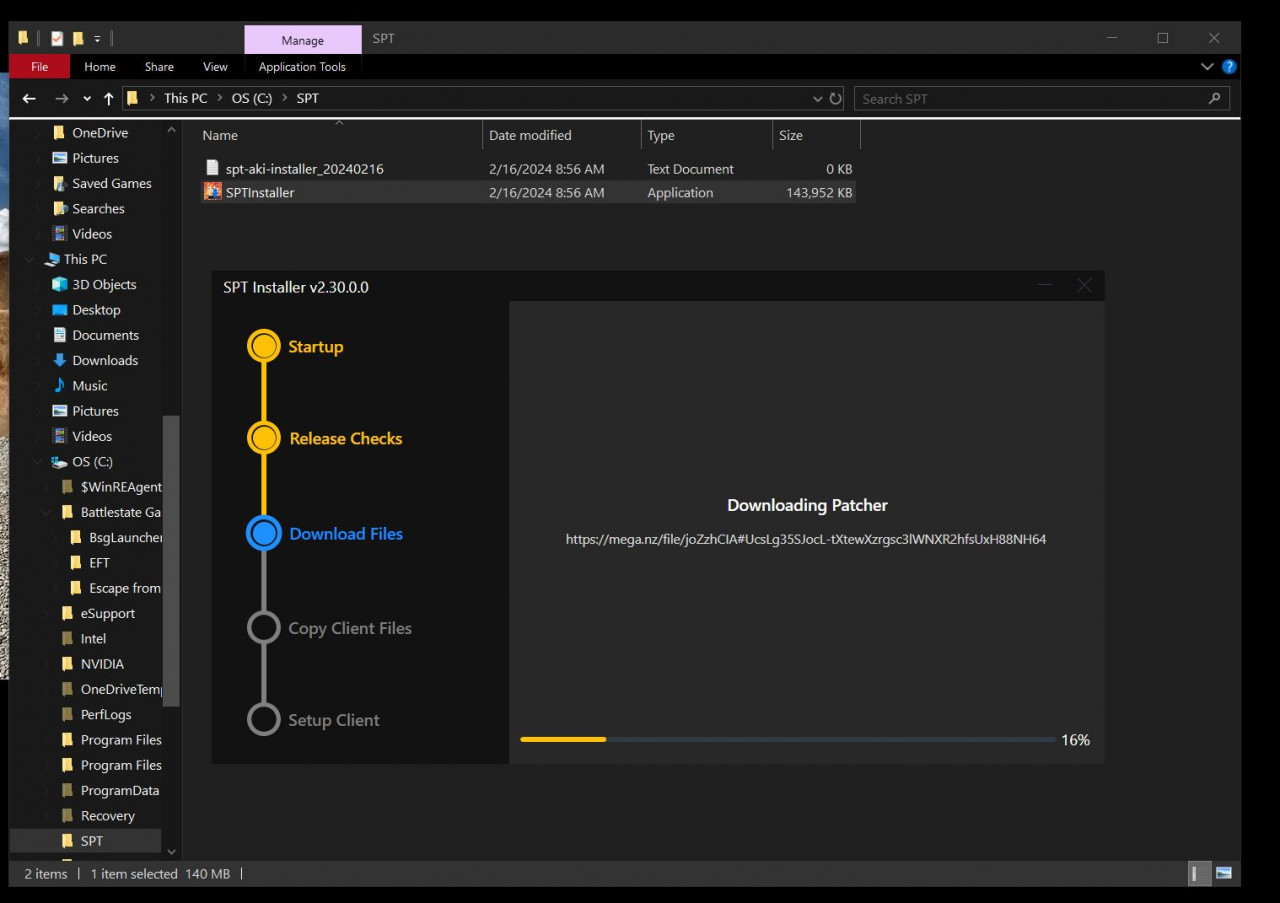Go up one folder level arrow
The height and width of the screenshot is (903, 1280).
point(108,98)
